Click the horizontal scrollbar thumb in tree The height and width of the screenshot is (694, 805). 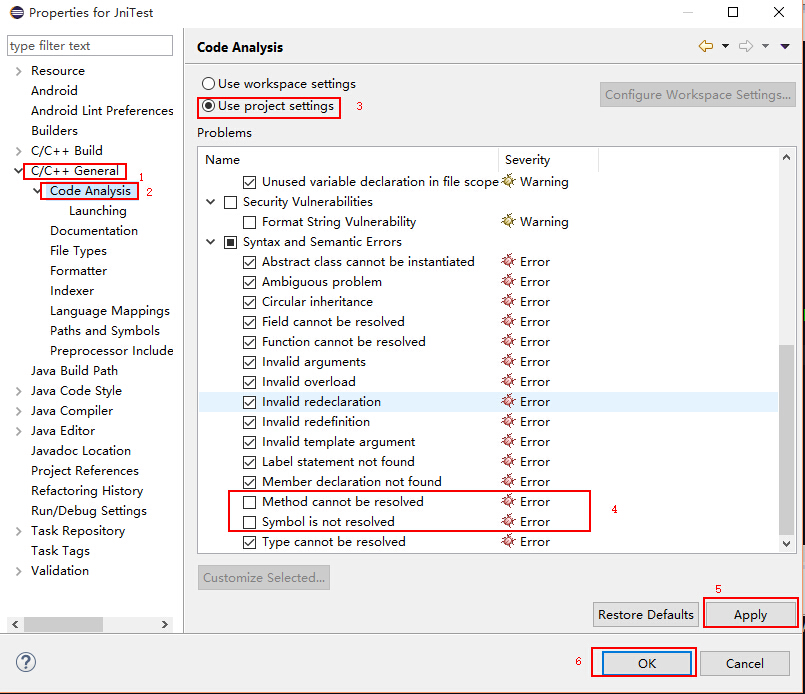tap(64, 624)
